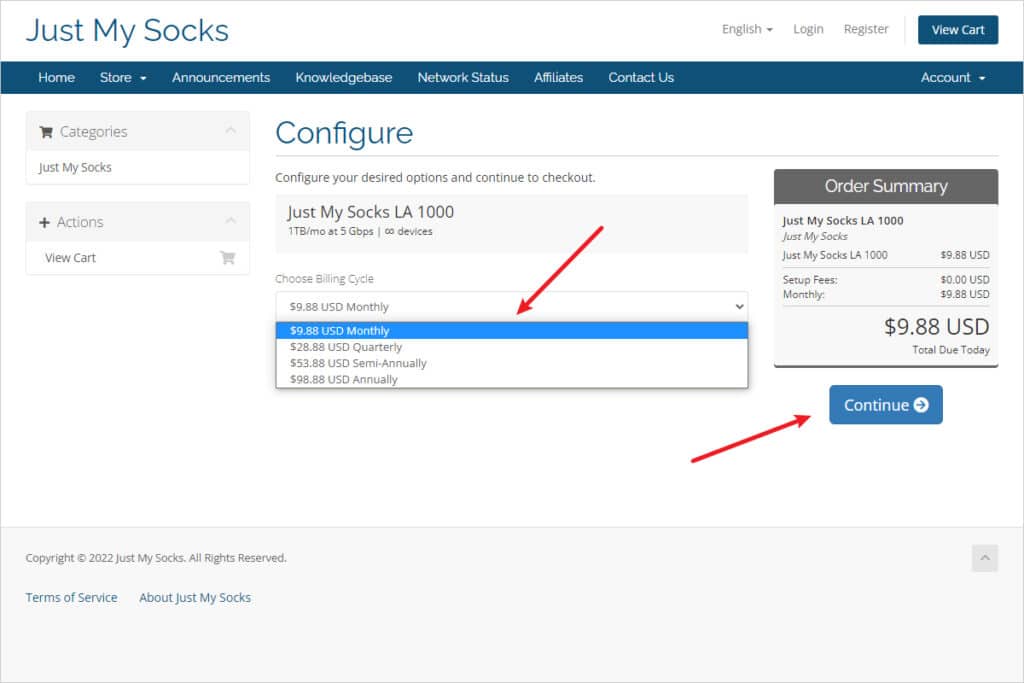Collapse the Categories panel chevron
This screenshot has width=1024, height=683.
coord(231,131)
